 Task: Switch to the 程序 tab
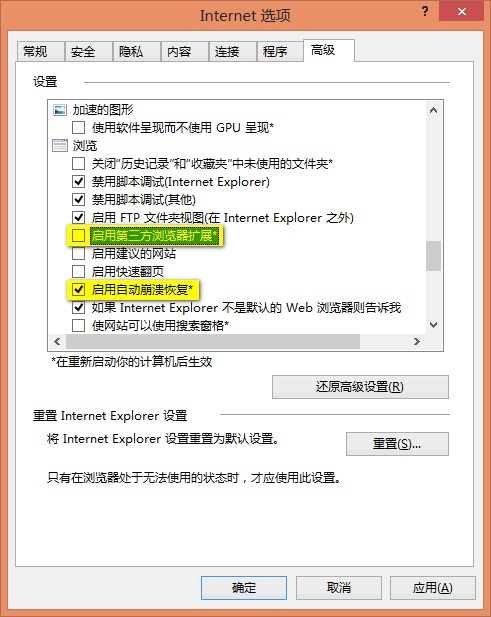coord(280,52)
